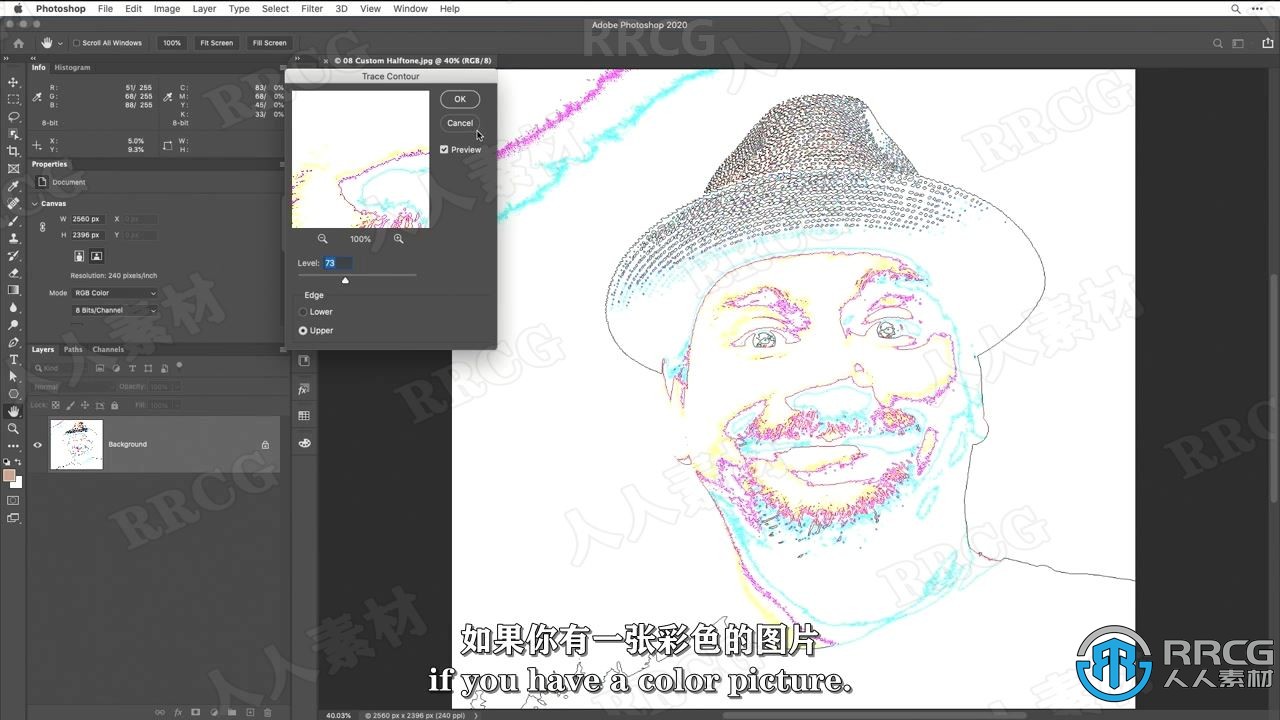Select the Upper edge radio button
This screenshot has height=720, width=1280.
coord(303,330)
